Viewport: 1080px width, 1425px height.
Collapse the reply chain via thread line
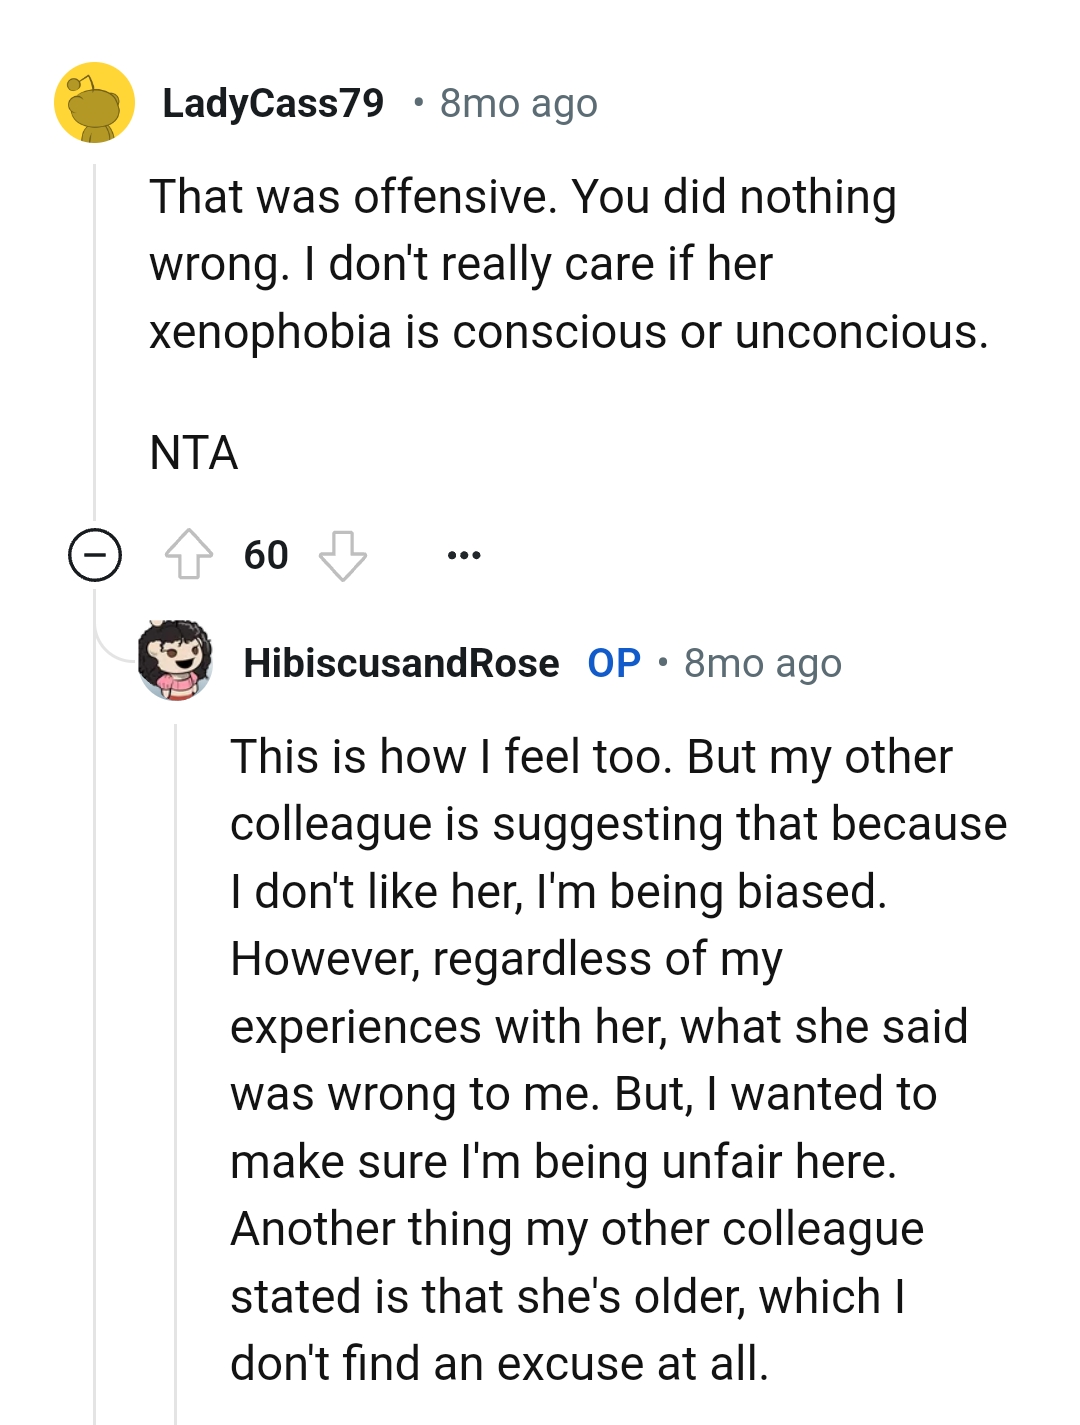pos(93,555)
